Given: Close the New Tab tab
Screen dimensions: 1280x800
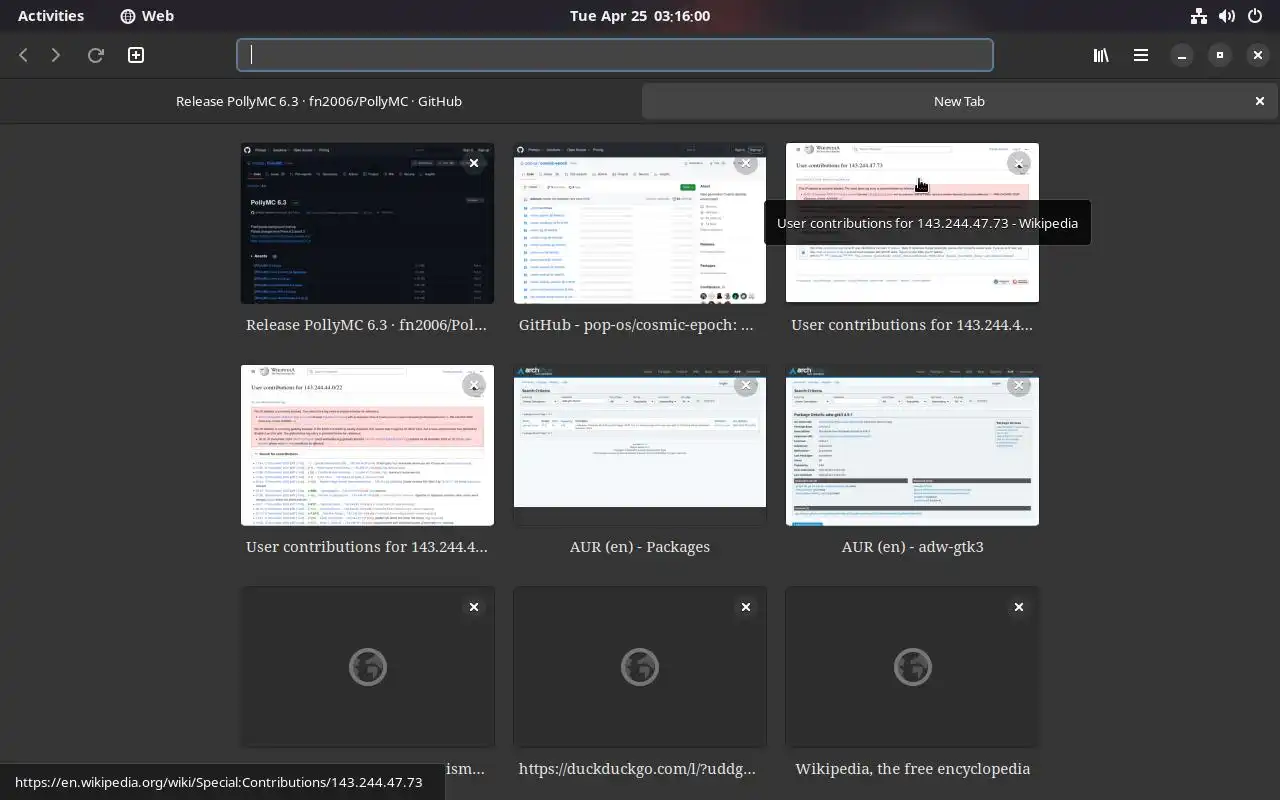Looking at the screenshot, I should [1260, 101].
